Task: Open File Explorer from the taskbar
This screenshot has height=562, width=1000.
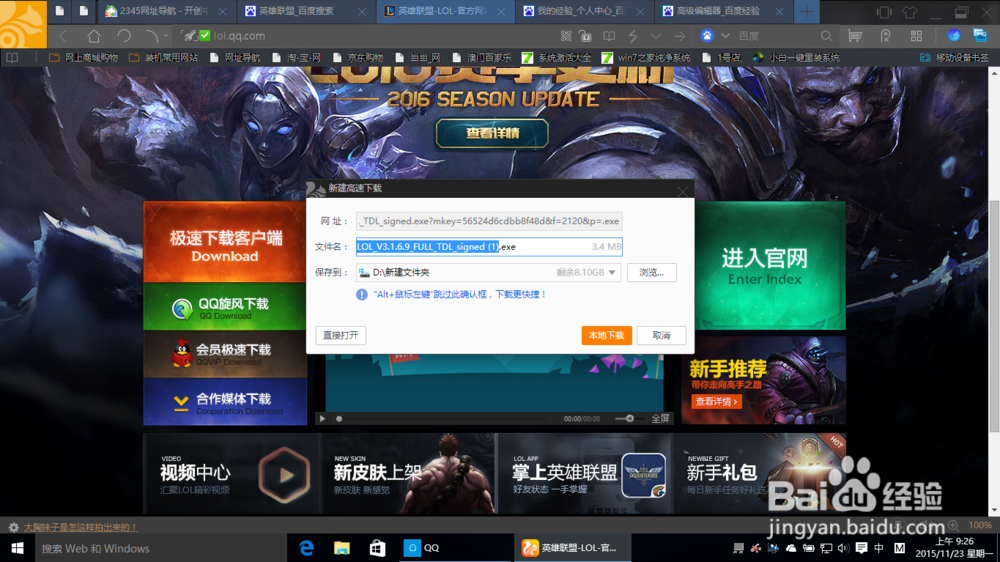Action: point(342,548)
